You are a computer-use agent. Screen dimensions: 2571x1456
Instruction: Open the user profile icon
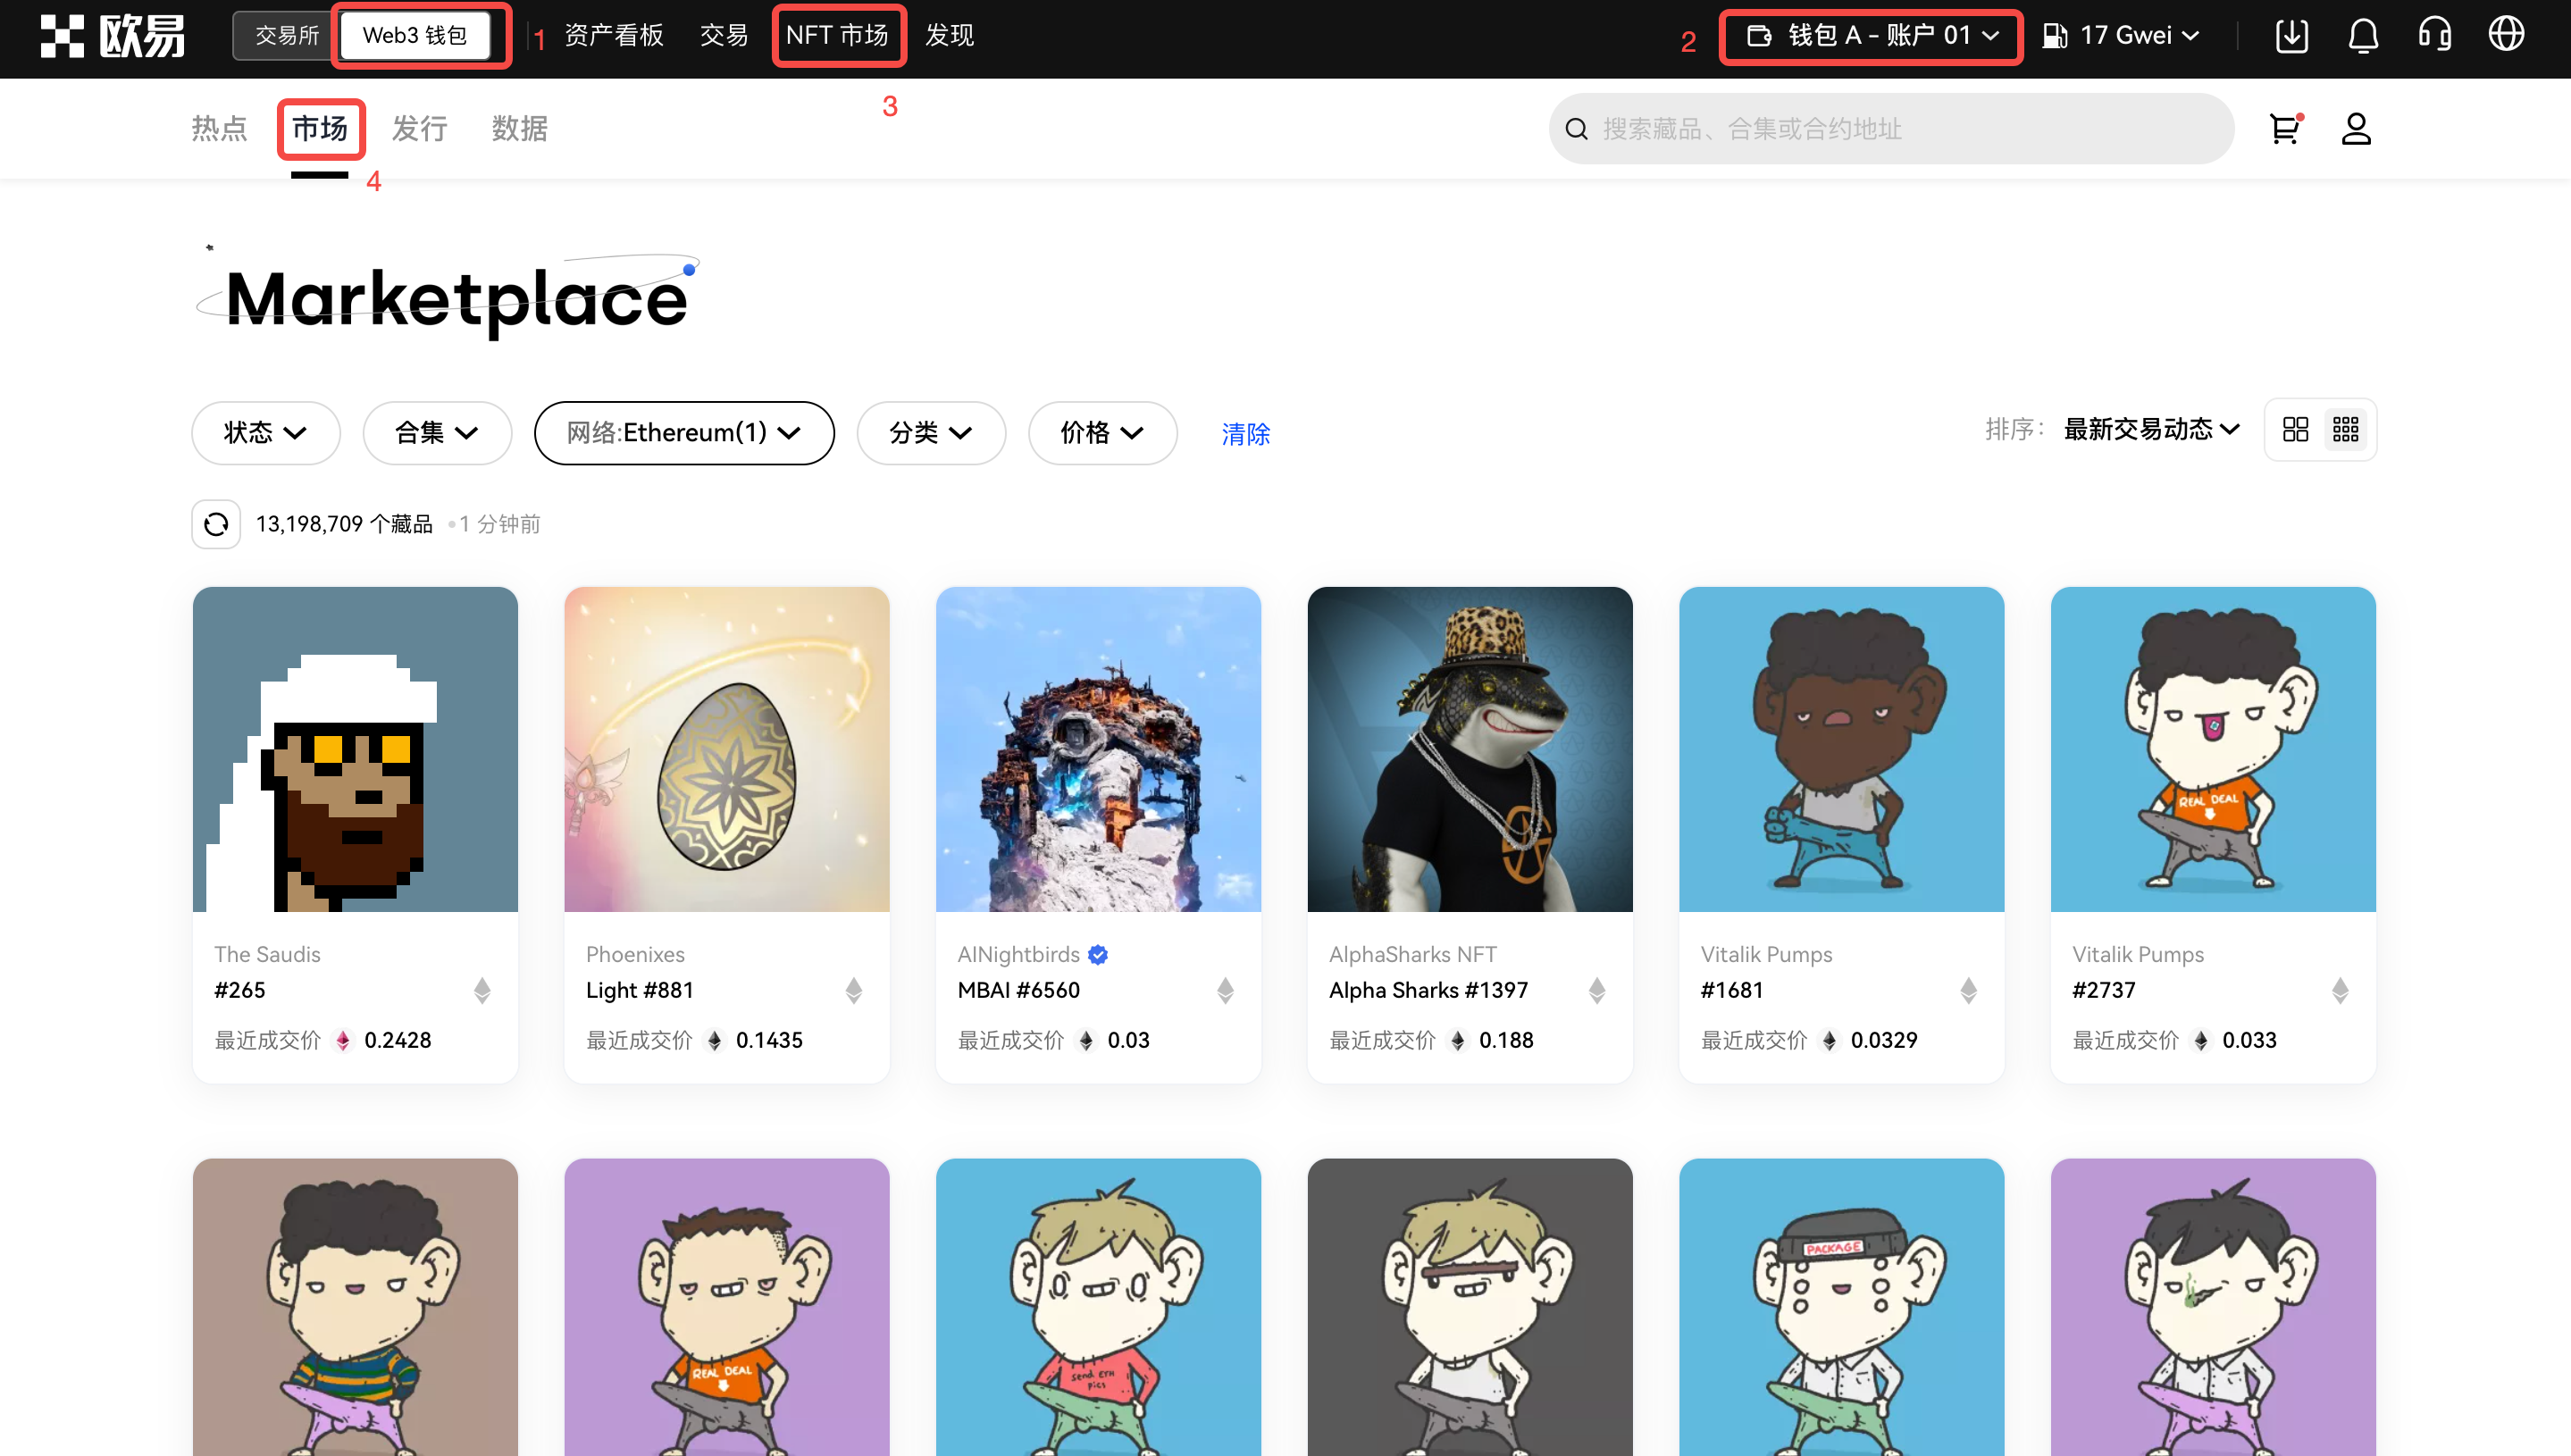2356,128
